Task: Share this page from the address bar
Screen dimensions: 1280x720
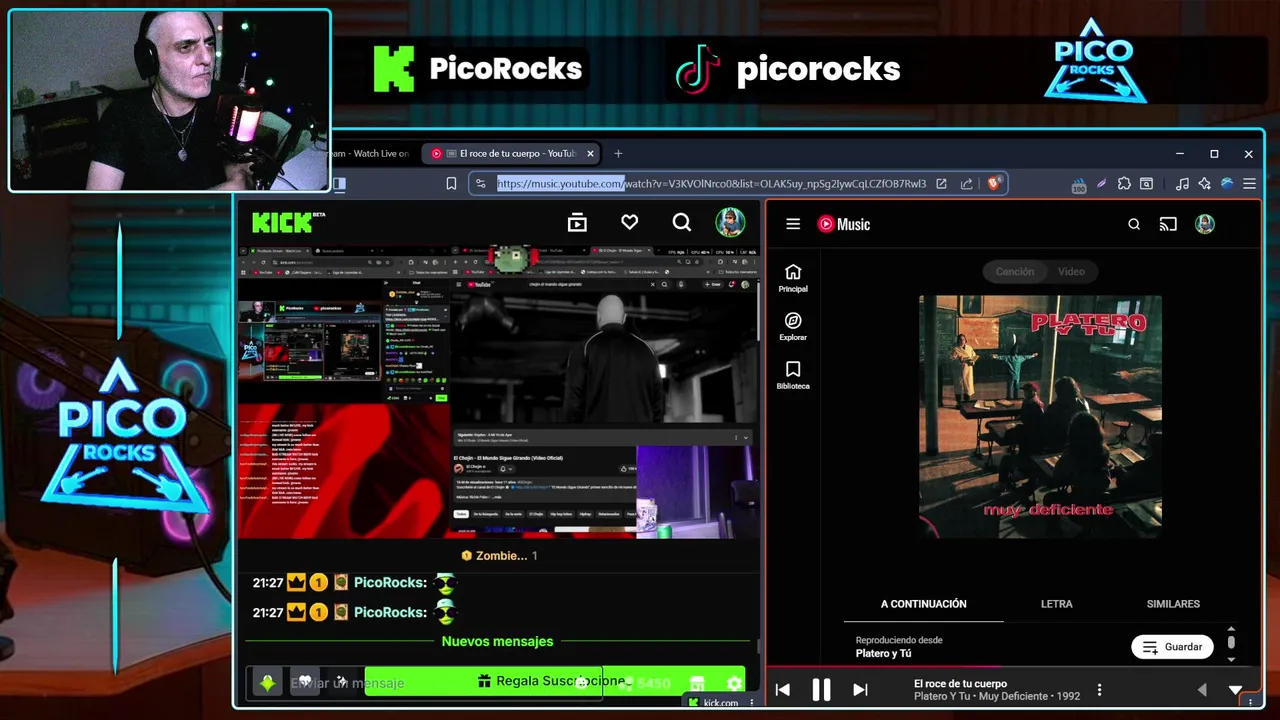Action: (x=966, y=184)
